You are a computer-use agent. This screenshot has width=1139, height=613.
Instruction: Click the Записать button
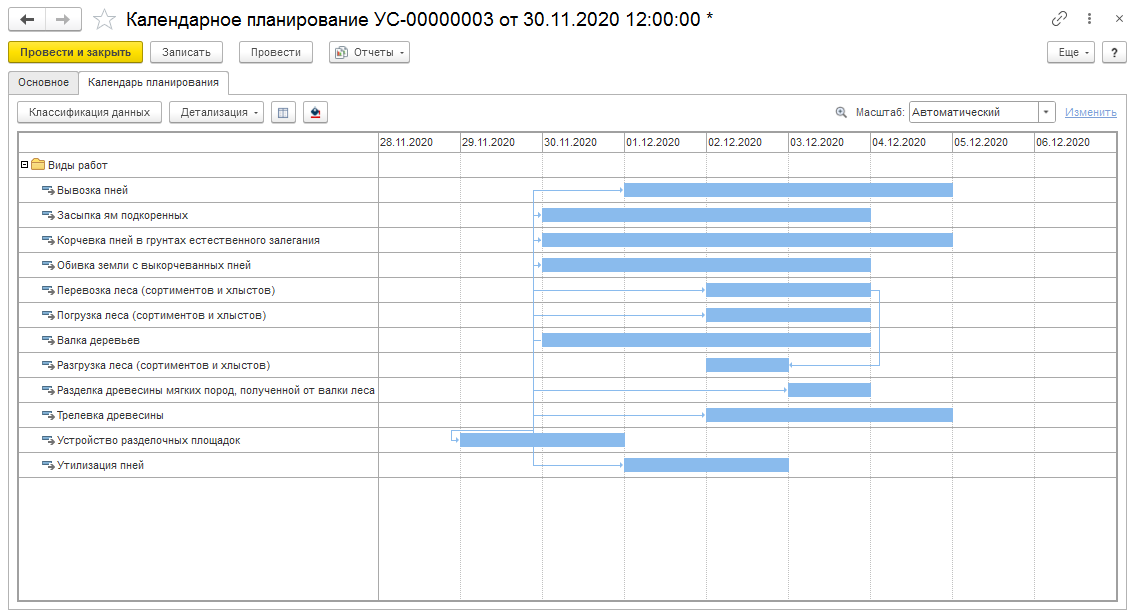pyautogui.click(x=186, y=52)
